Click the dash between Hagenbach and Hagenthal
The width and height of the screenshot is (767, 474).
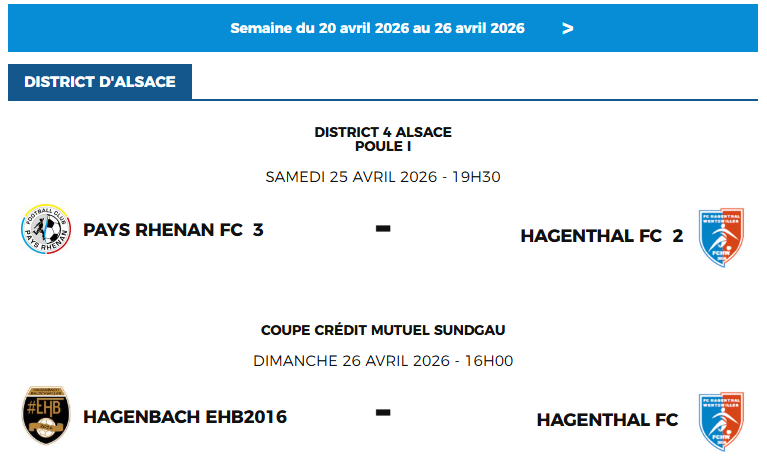383,412
